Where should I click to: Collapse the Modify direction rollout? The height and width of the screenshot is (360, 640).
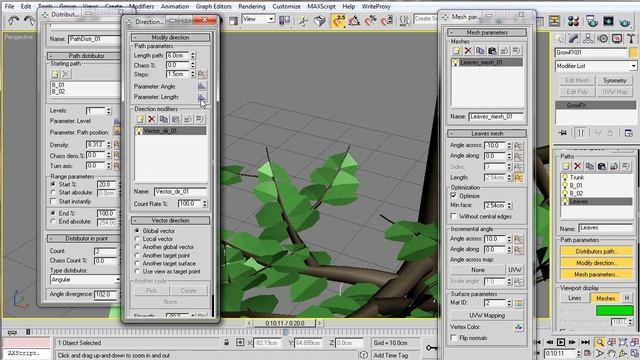(170, 37)
